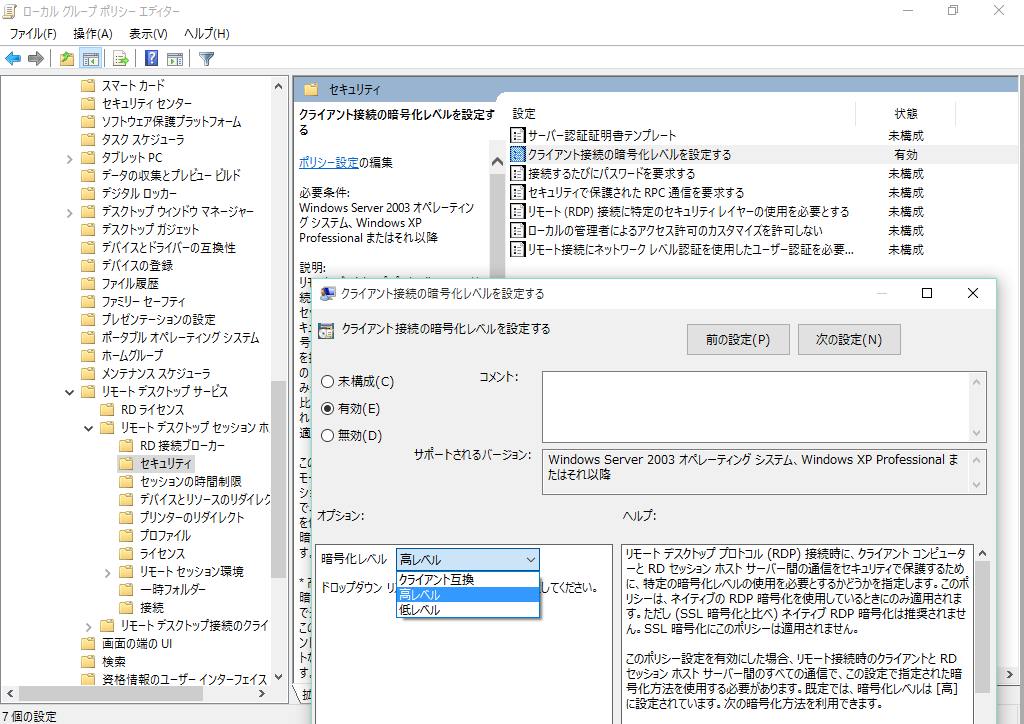The height and width of the screenshot is (724, 1024).
Task: Open the filter toolbar icon
Action: [x=206, y=58]
